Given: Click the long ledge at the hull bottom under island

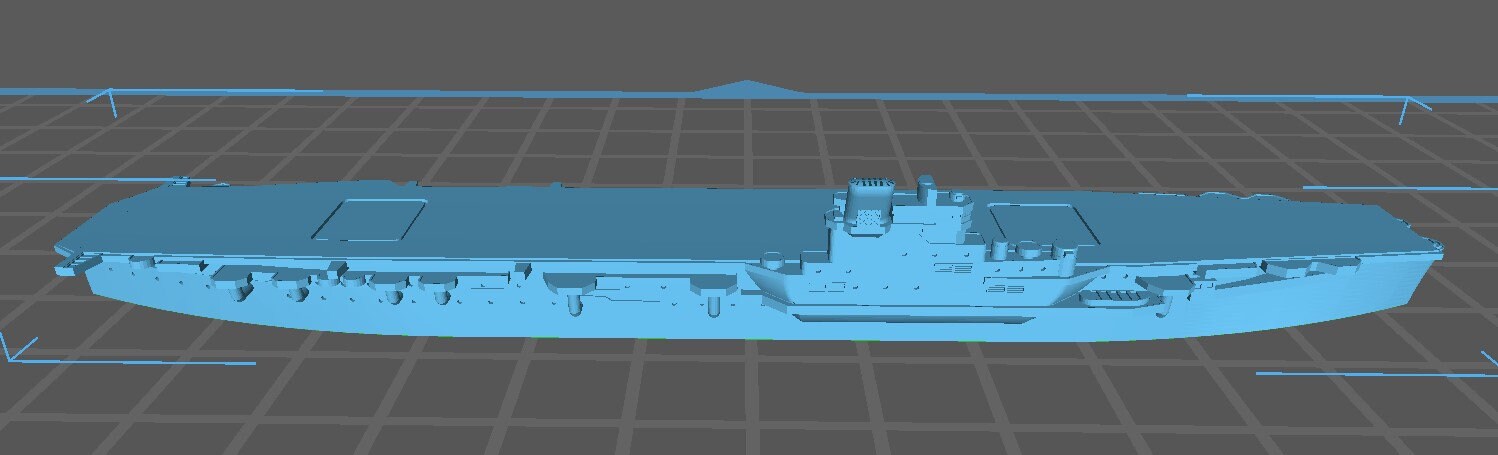Looking at the screenshot, I should pyautogui.click(x=910, y=319).
